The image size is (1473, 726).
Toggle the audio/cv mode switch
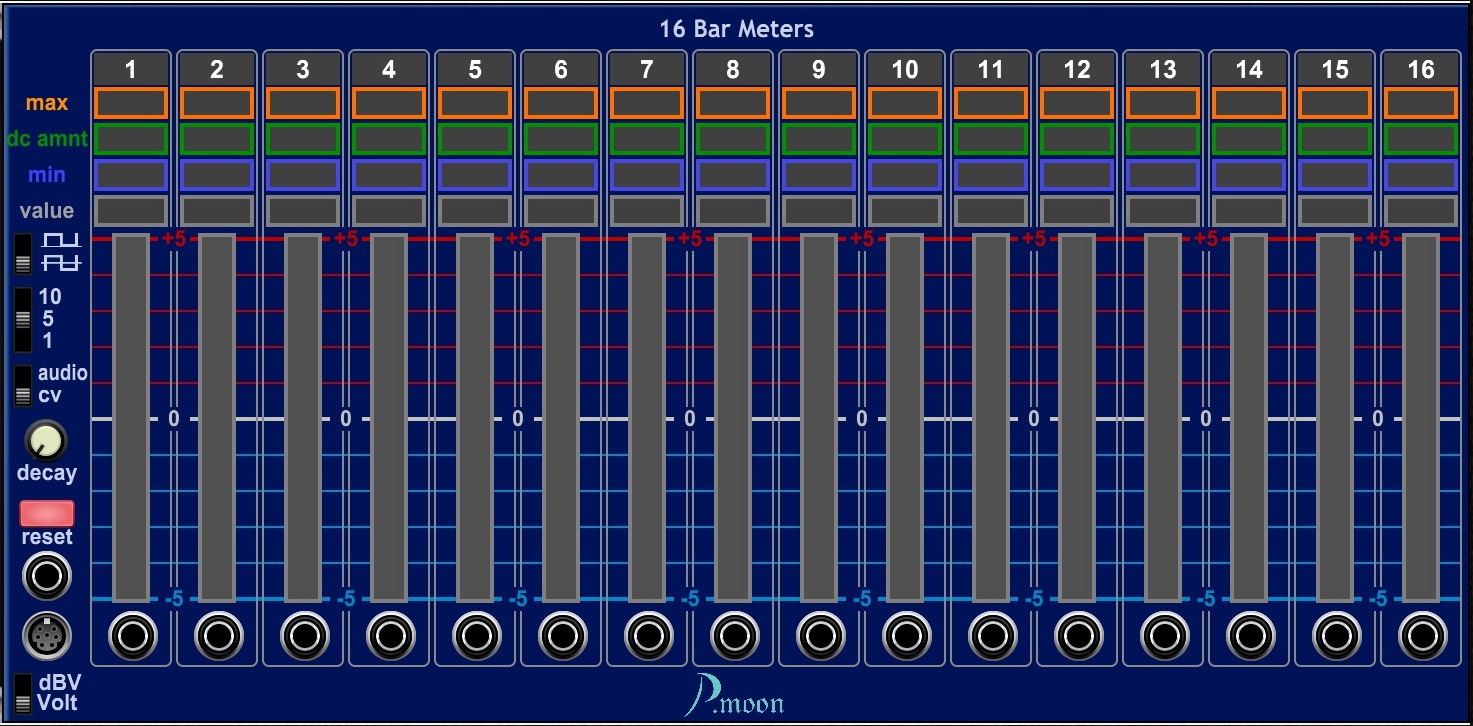23,386
